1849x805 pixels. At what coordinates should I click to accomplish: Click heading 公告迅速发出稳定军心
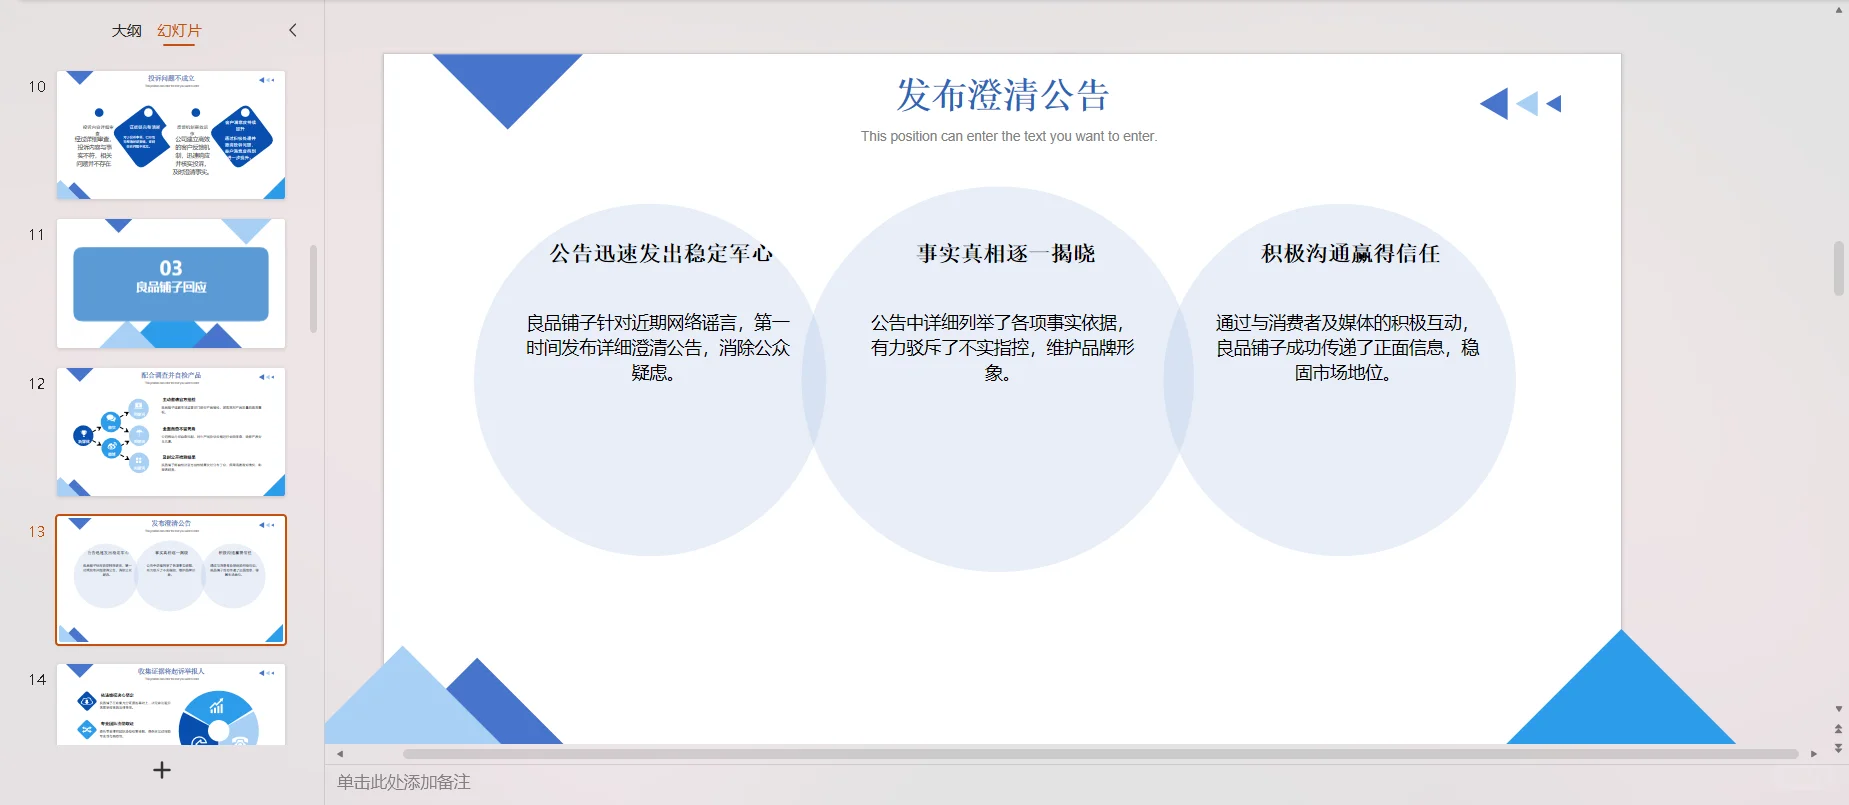(x=661, y=254)
